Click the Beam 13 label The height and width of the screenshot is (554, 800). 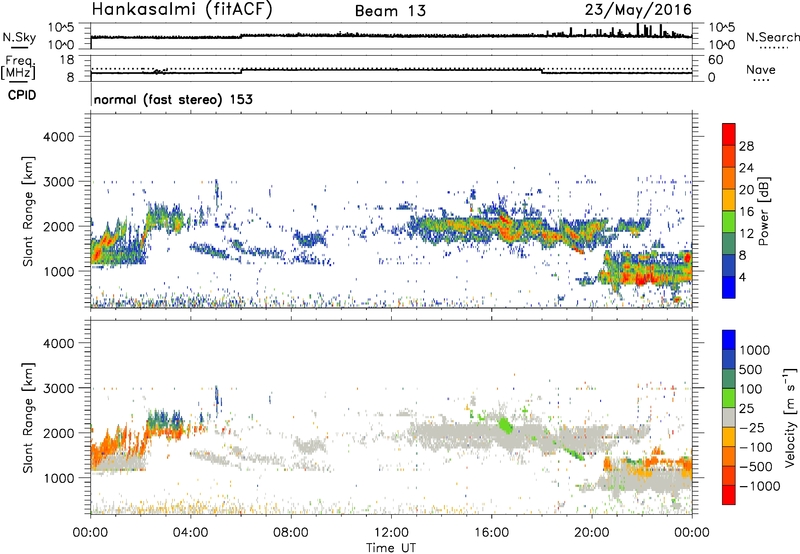click(x=390, y=11)
